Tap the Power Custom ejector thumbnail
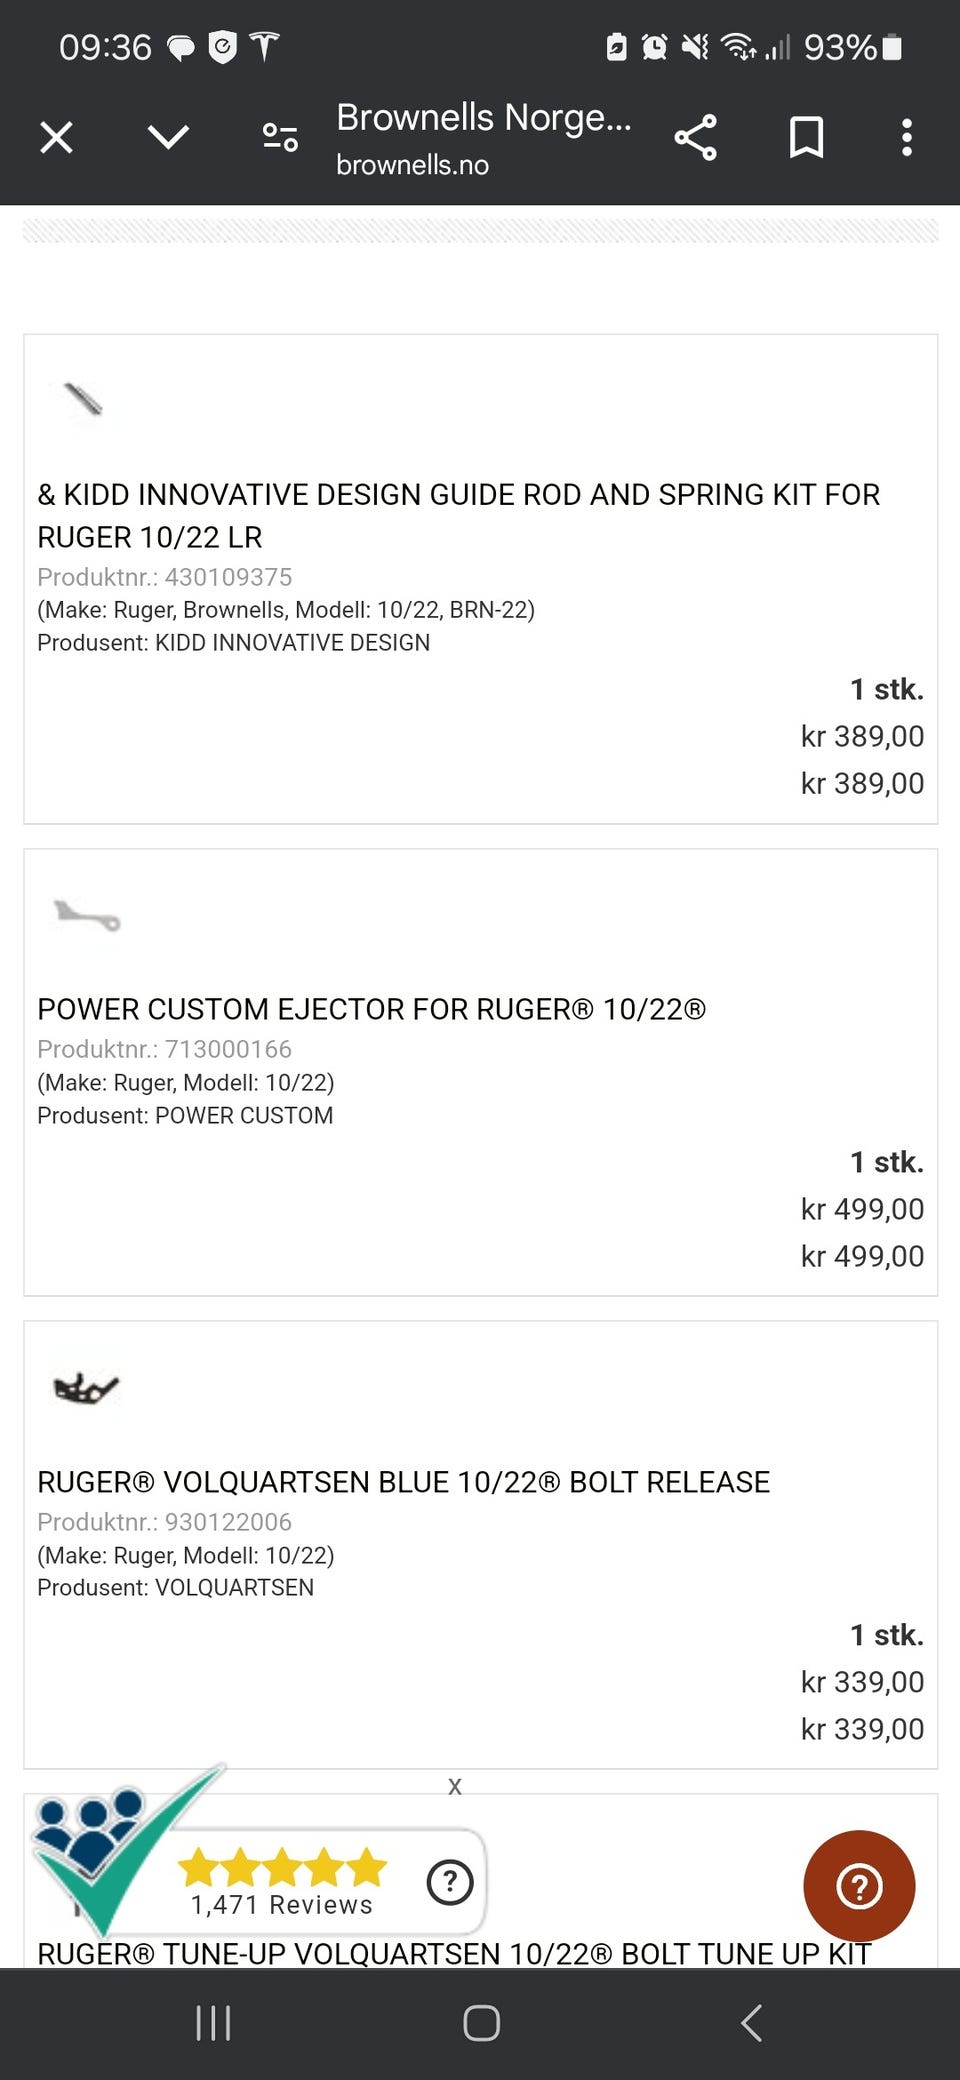 [87, 915]
